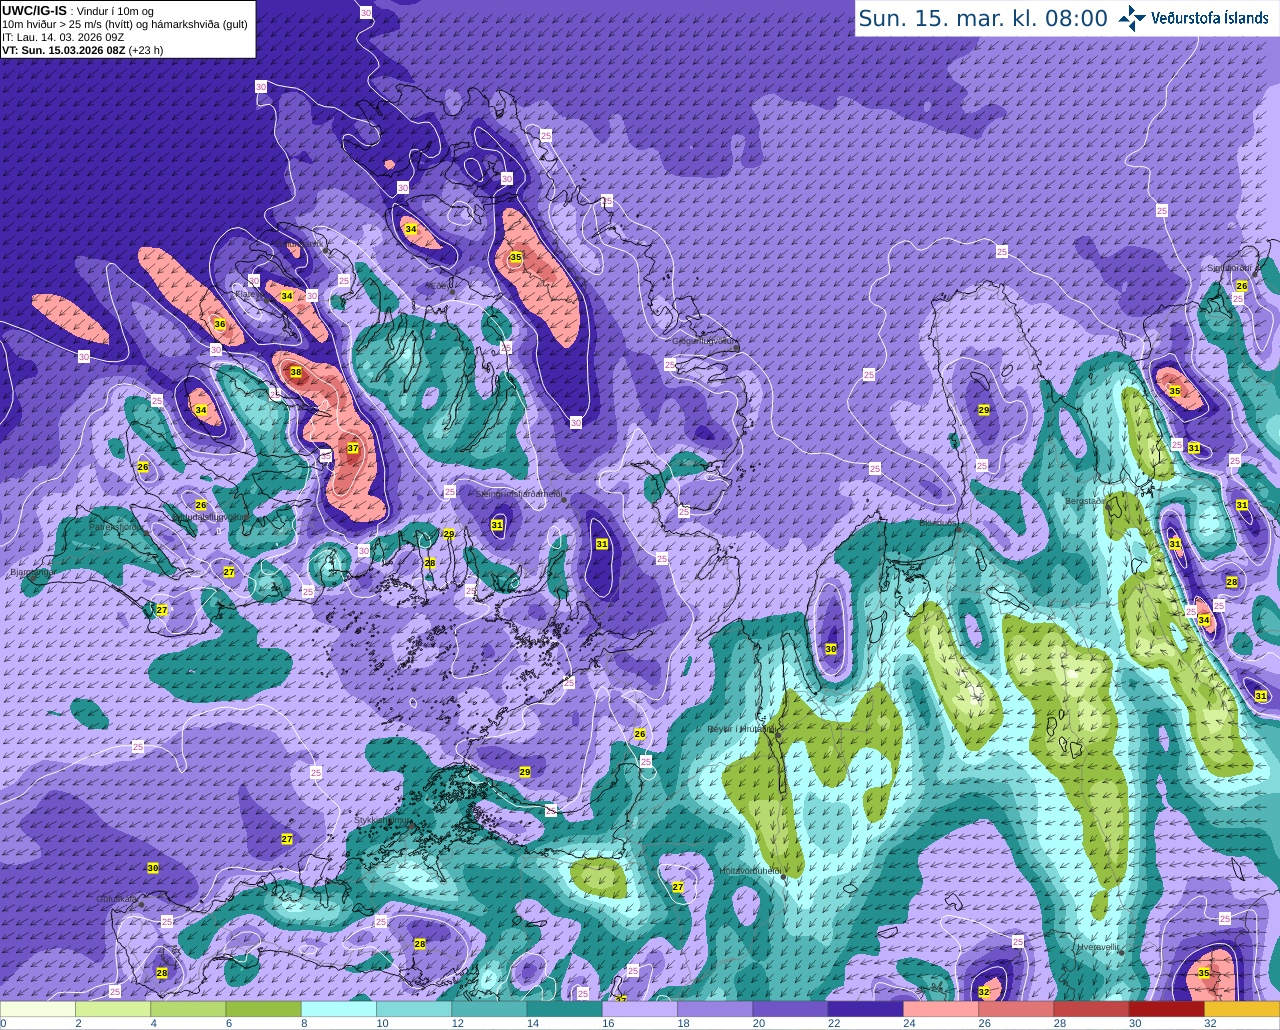Viewport: 1280px width, 1030px height.
Task: Select the red 28–30 m/s swatch
Action: click(x=1091, y=1009)
